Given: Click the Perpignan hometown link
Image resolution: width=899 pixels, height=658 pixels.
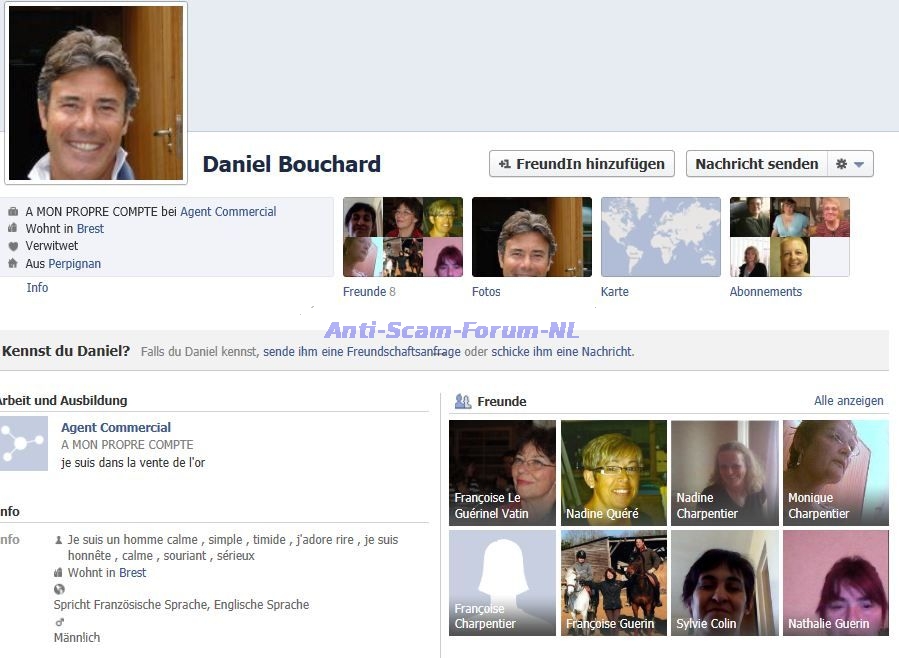Looking at the screenshot, I should point(74,264).
